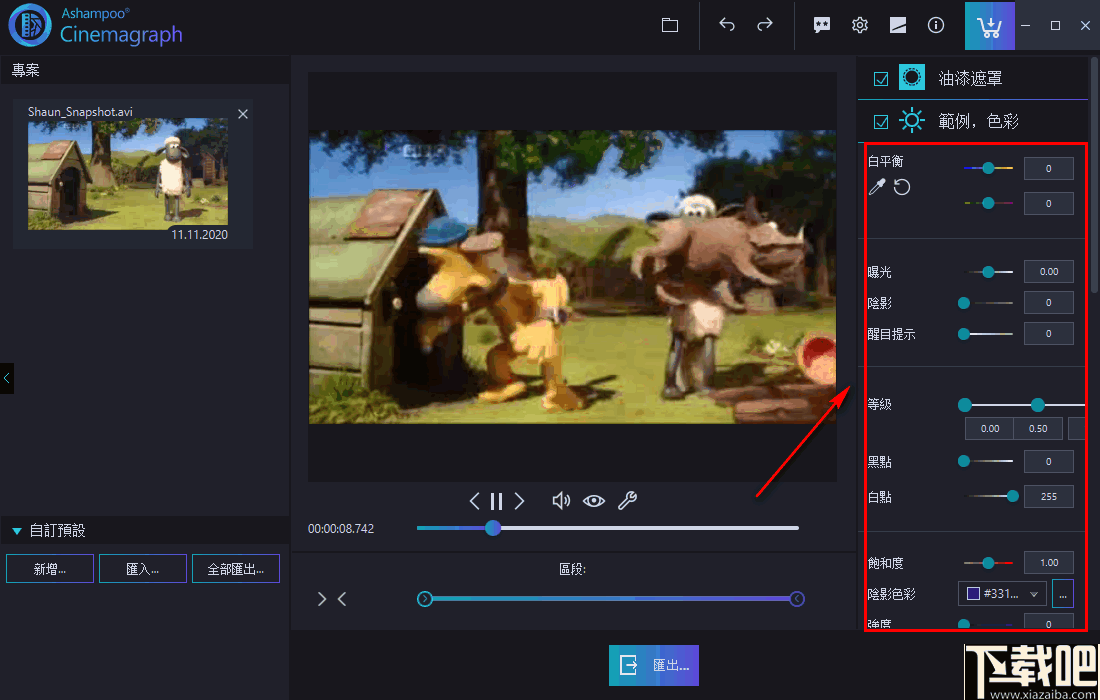Click the 曝光 exposure slider
The height and width of the screenshot is (700, 1100).
point(988,271)
